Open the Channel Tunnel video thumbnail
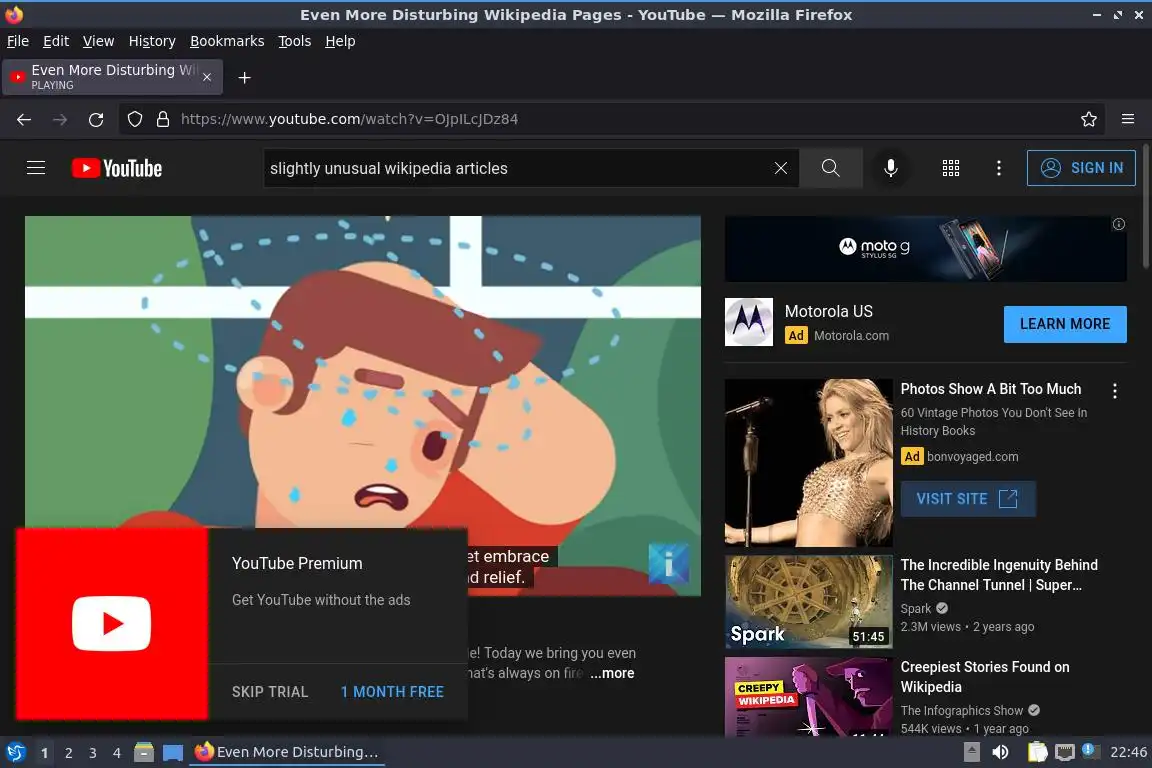The width and height of the screenshot is (1152, 768). (x=808, y=602)
